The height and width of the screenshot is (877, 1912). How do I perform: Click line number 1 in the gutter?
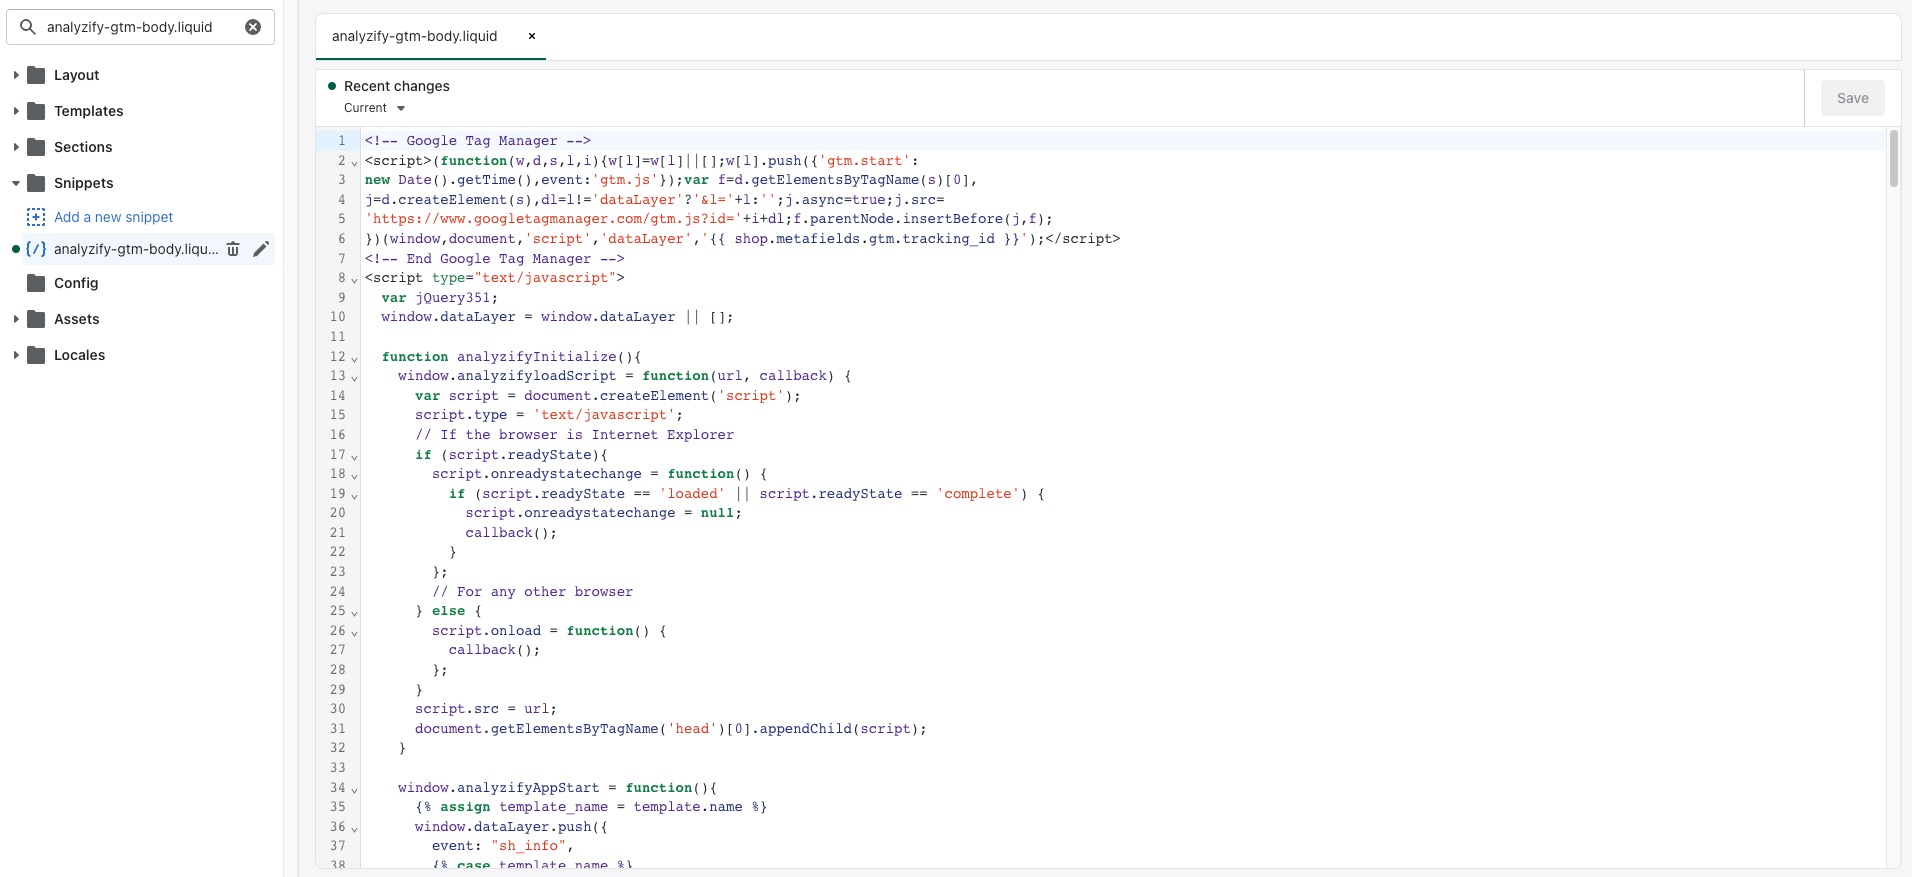341,141
